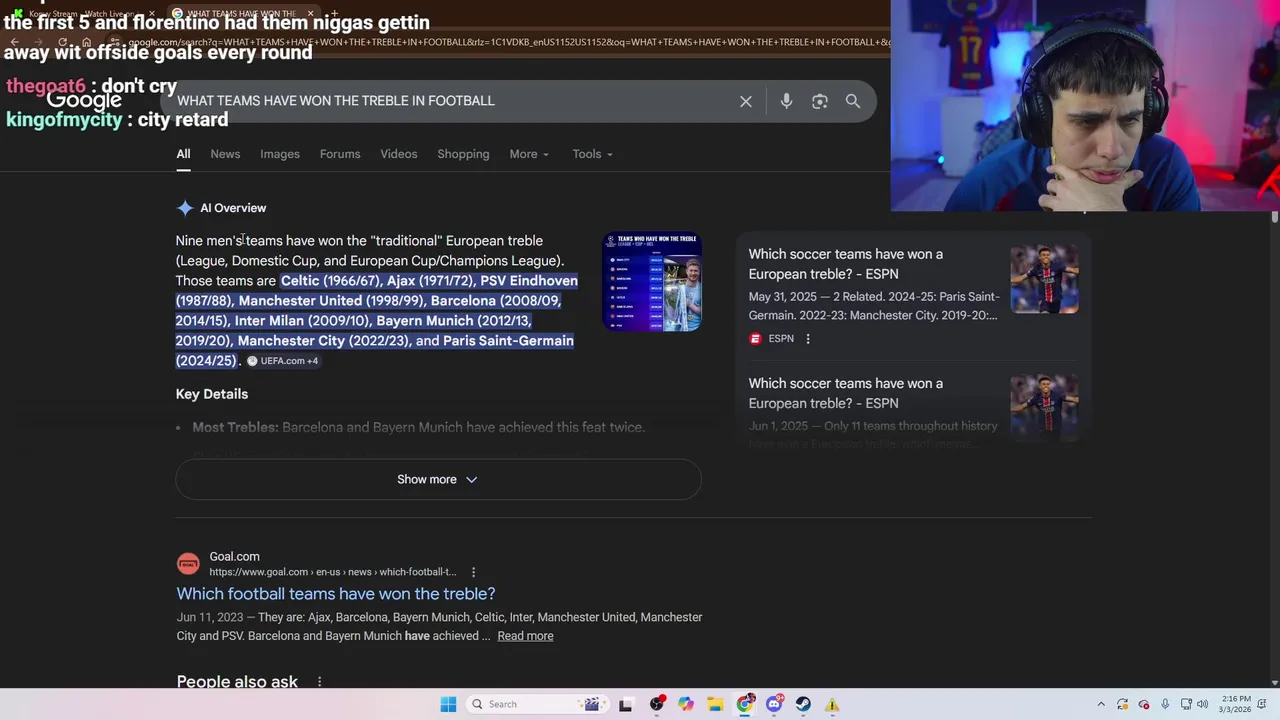Switch to the Videos tab

(x=399, y=154)
